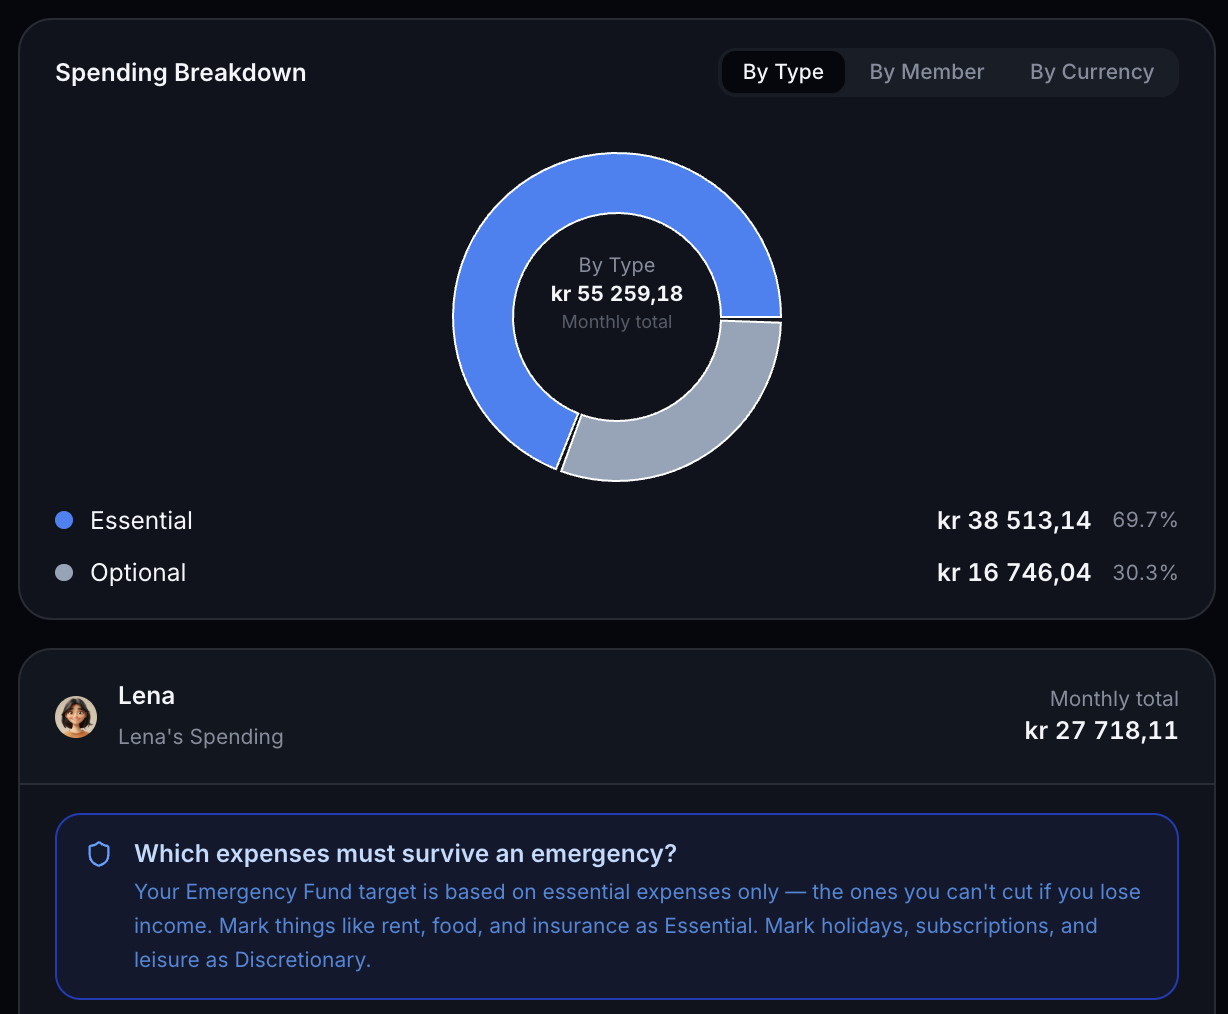Select the By Type tab
This screenshot has width=1228, height=1014.
pyautogui.click(x=783, y=72)
